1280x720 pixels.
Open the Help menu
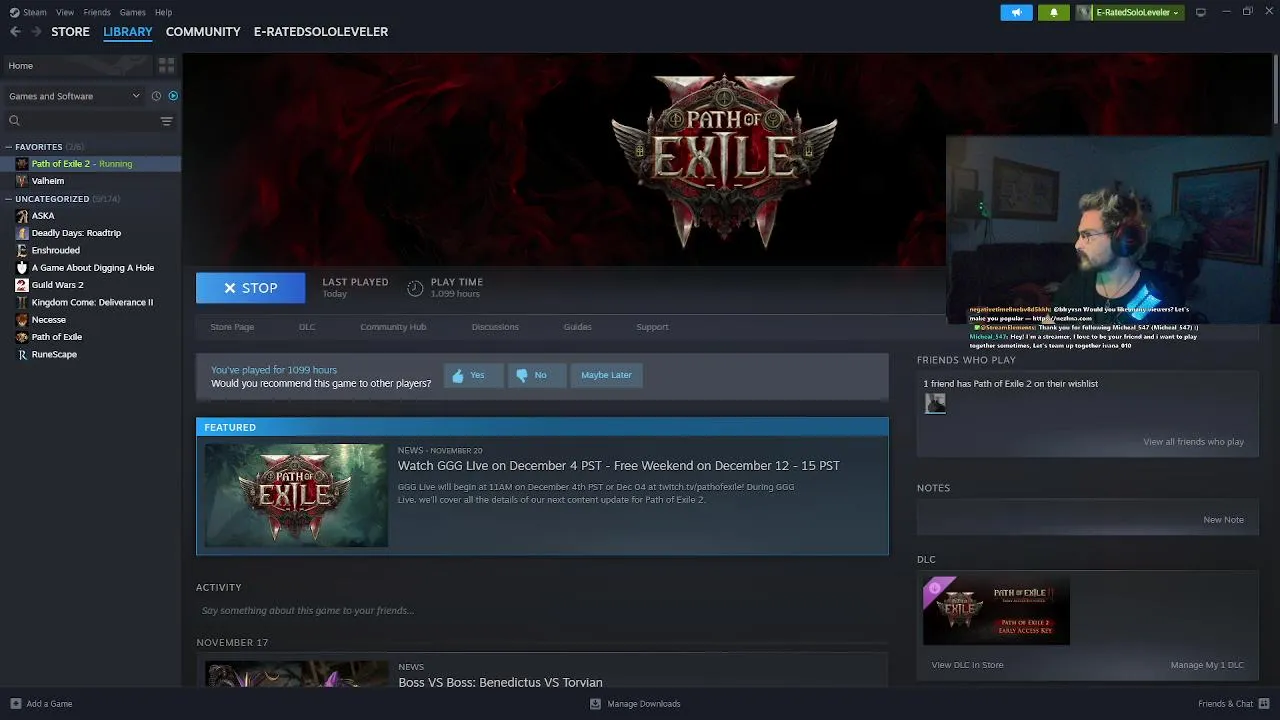163,12
